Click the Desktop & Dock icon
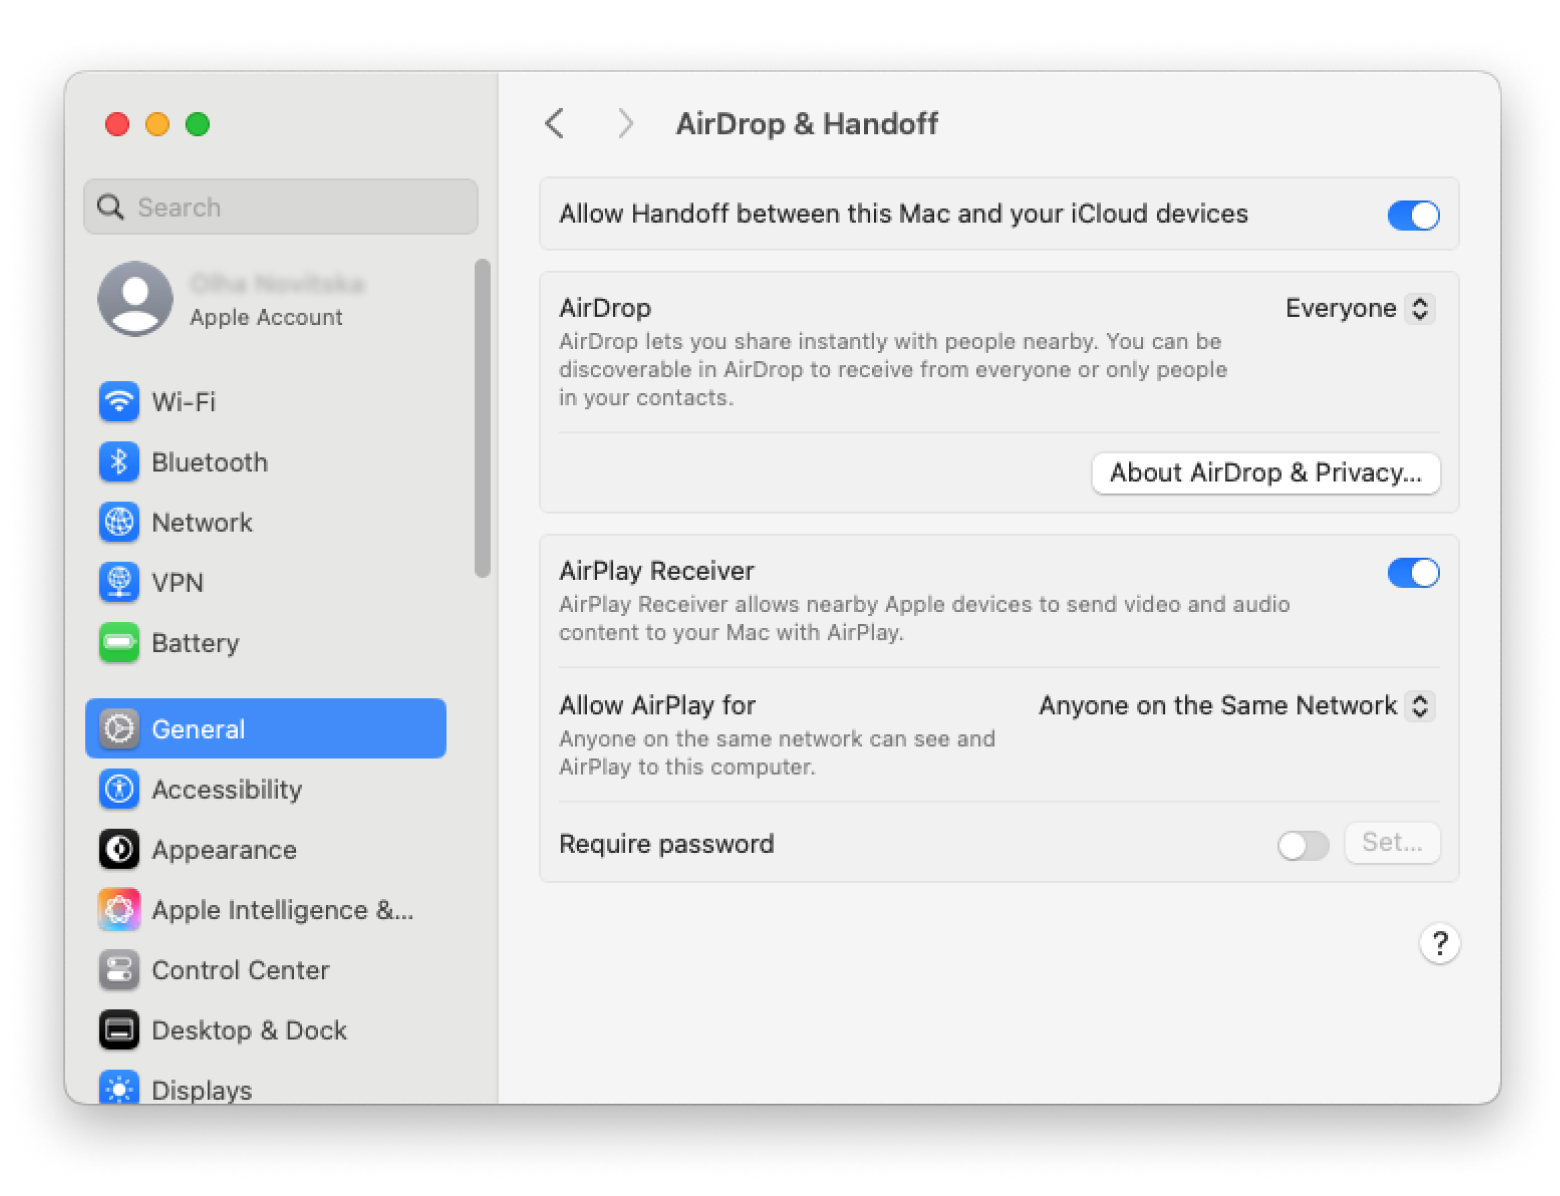 click(119, 1030)
